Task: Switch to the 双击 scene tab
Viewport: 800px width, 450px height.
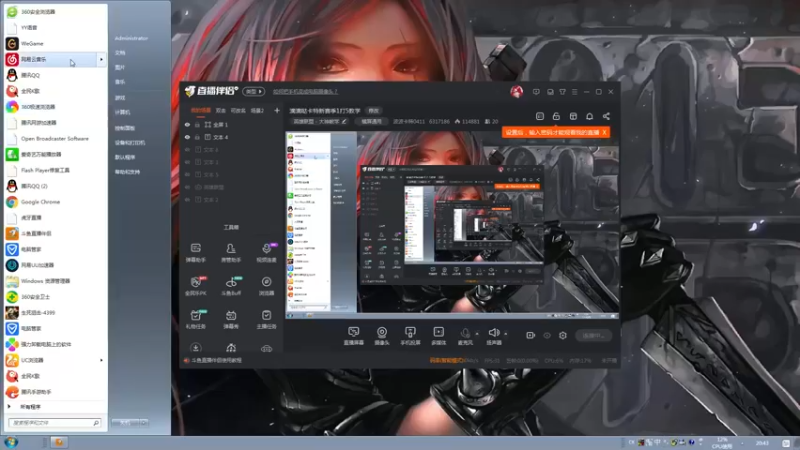Action: [220, 110]
